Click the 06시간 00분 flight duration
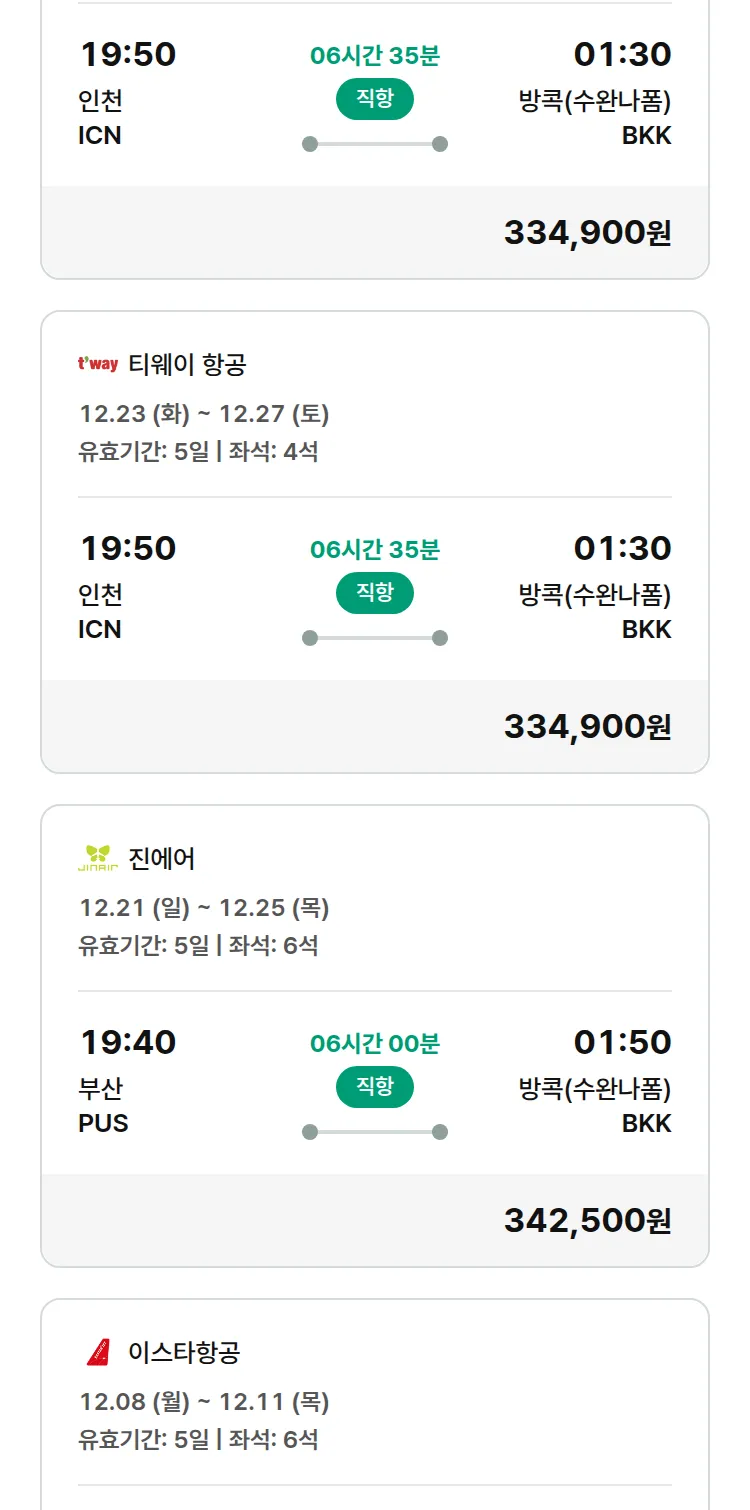 pos(375,1043)
